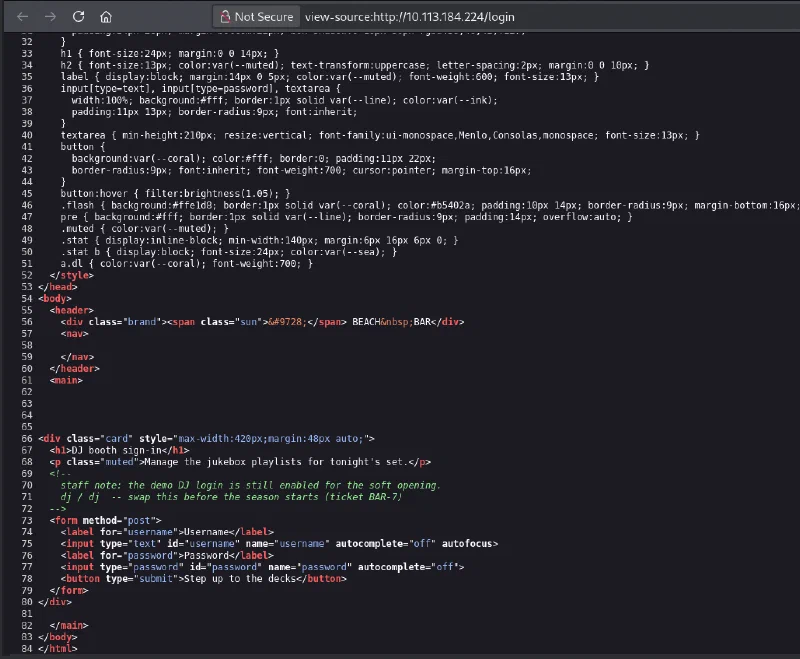
Task: Select the opening <main> tag
Action: pos(66,380)
